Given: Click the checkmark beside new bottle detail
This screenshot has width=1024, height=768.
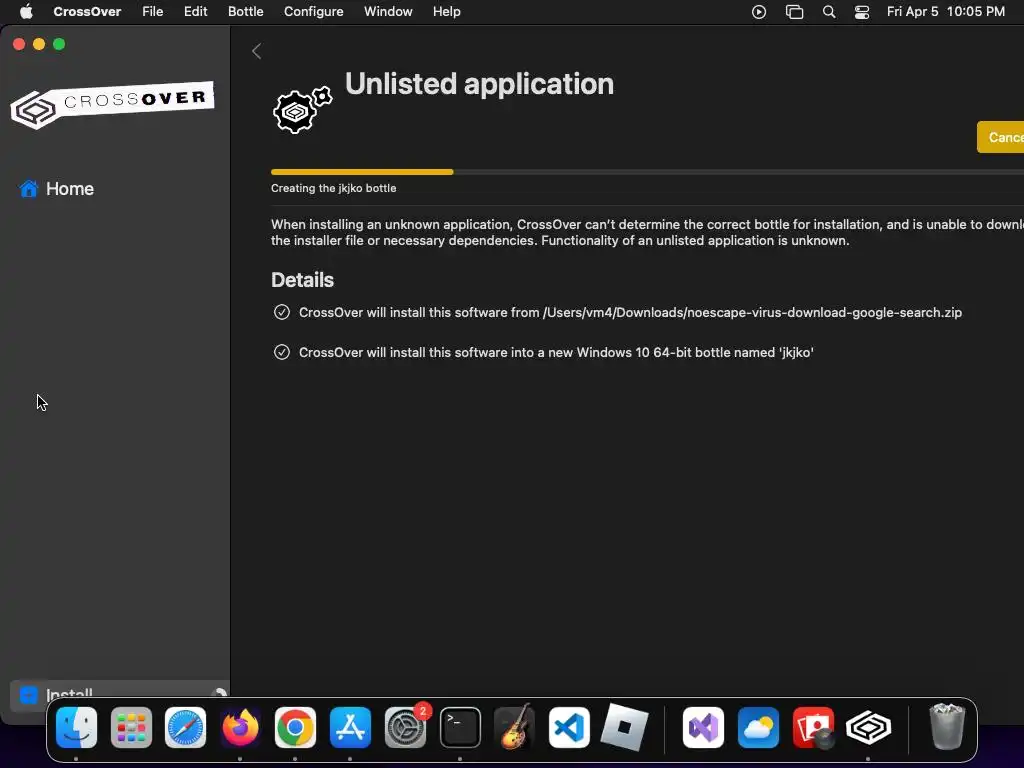Looking at the screenshot, I should coord(281,352).
